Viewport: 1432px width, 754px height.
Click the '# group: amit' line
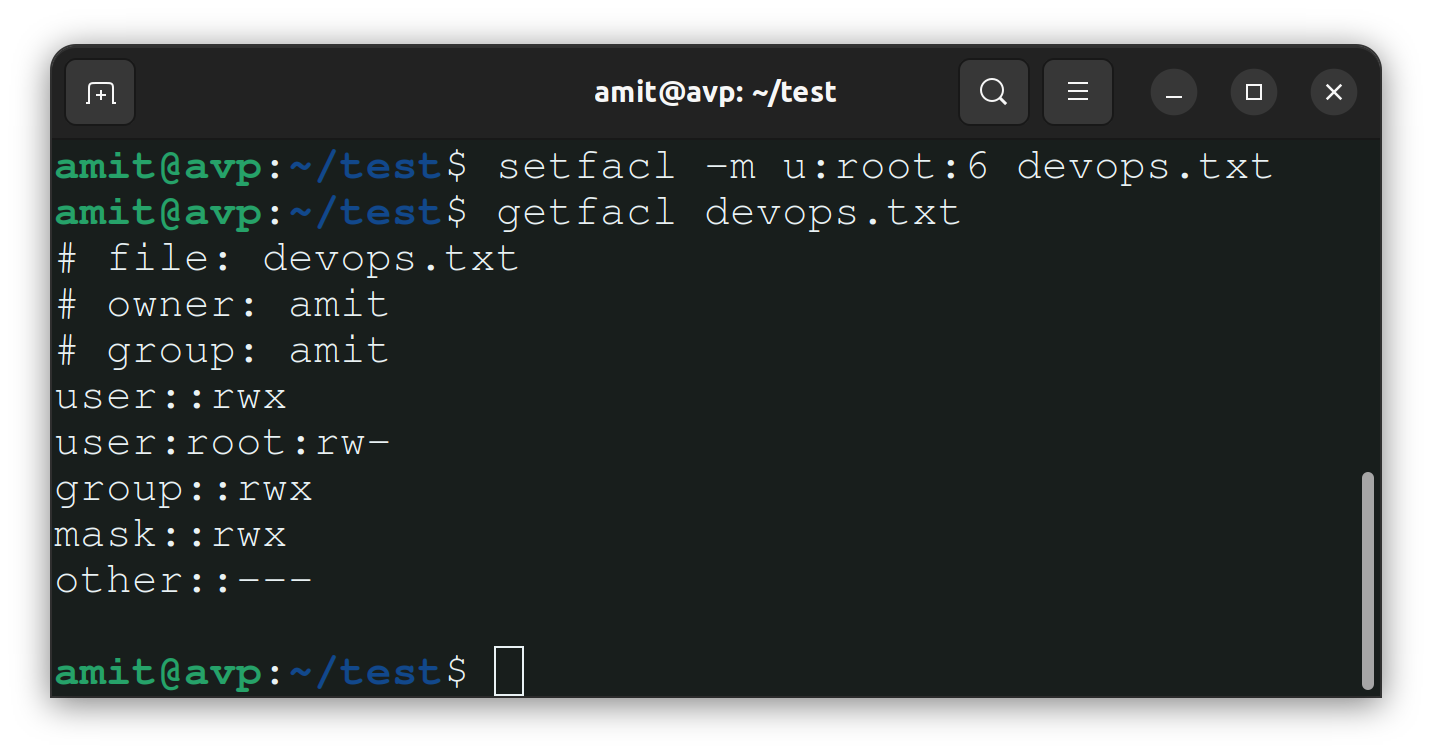click(x=222, y=351)
